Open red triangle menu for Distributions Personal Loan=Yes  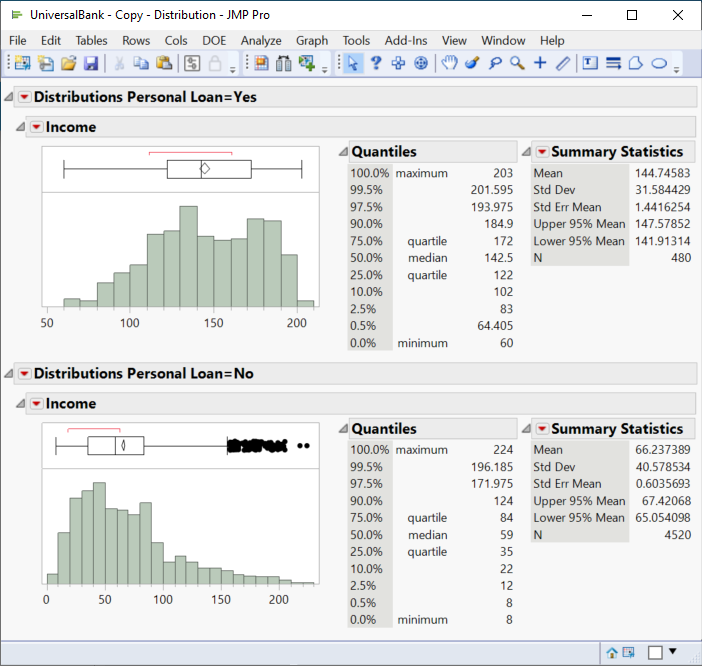[24, 97]
